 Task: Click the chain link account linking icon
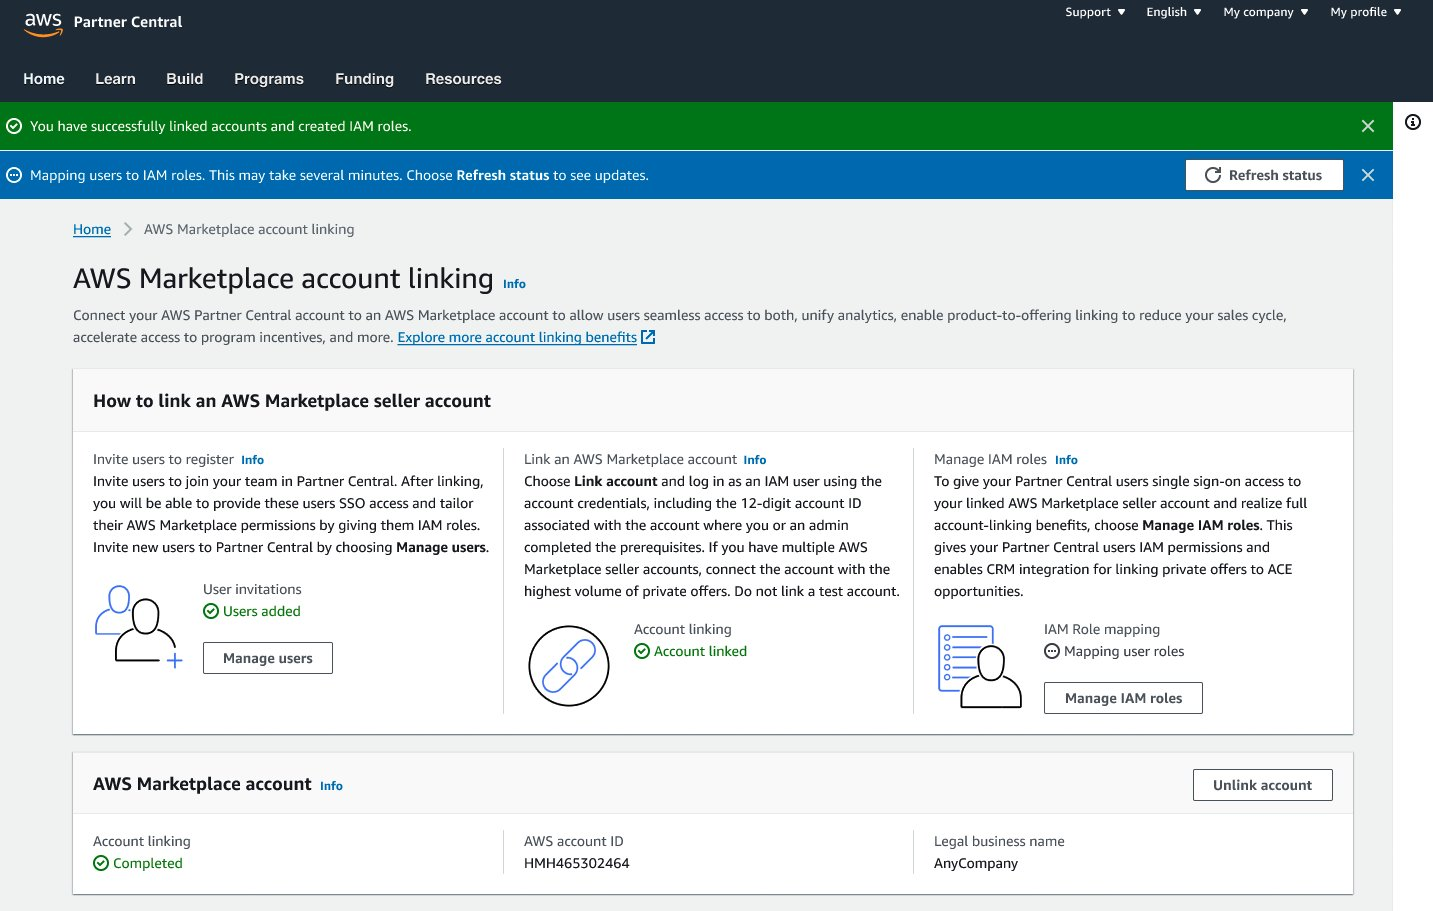[568, 666]
